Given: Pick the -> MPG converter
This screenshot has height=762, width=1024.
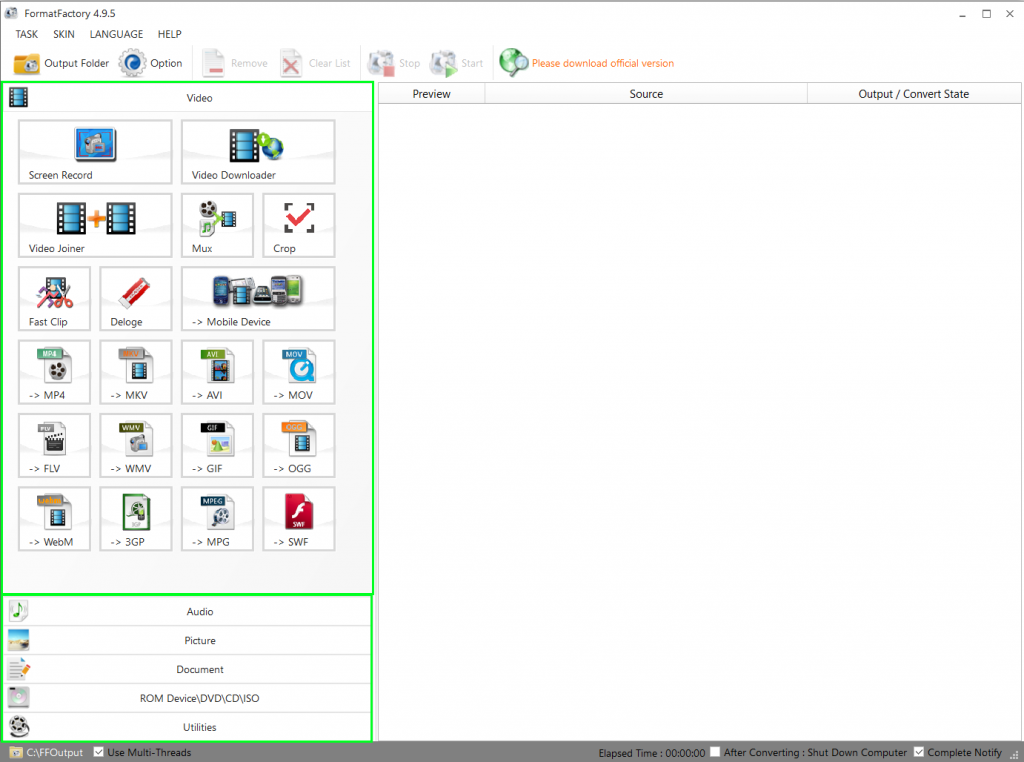Looking at the screenshot, I should tap(217, 519).
